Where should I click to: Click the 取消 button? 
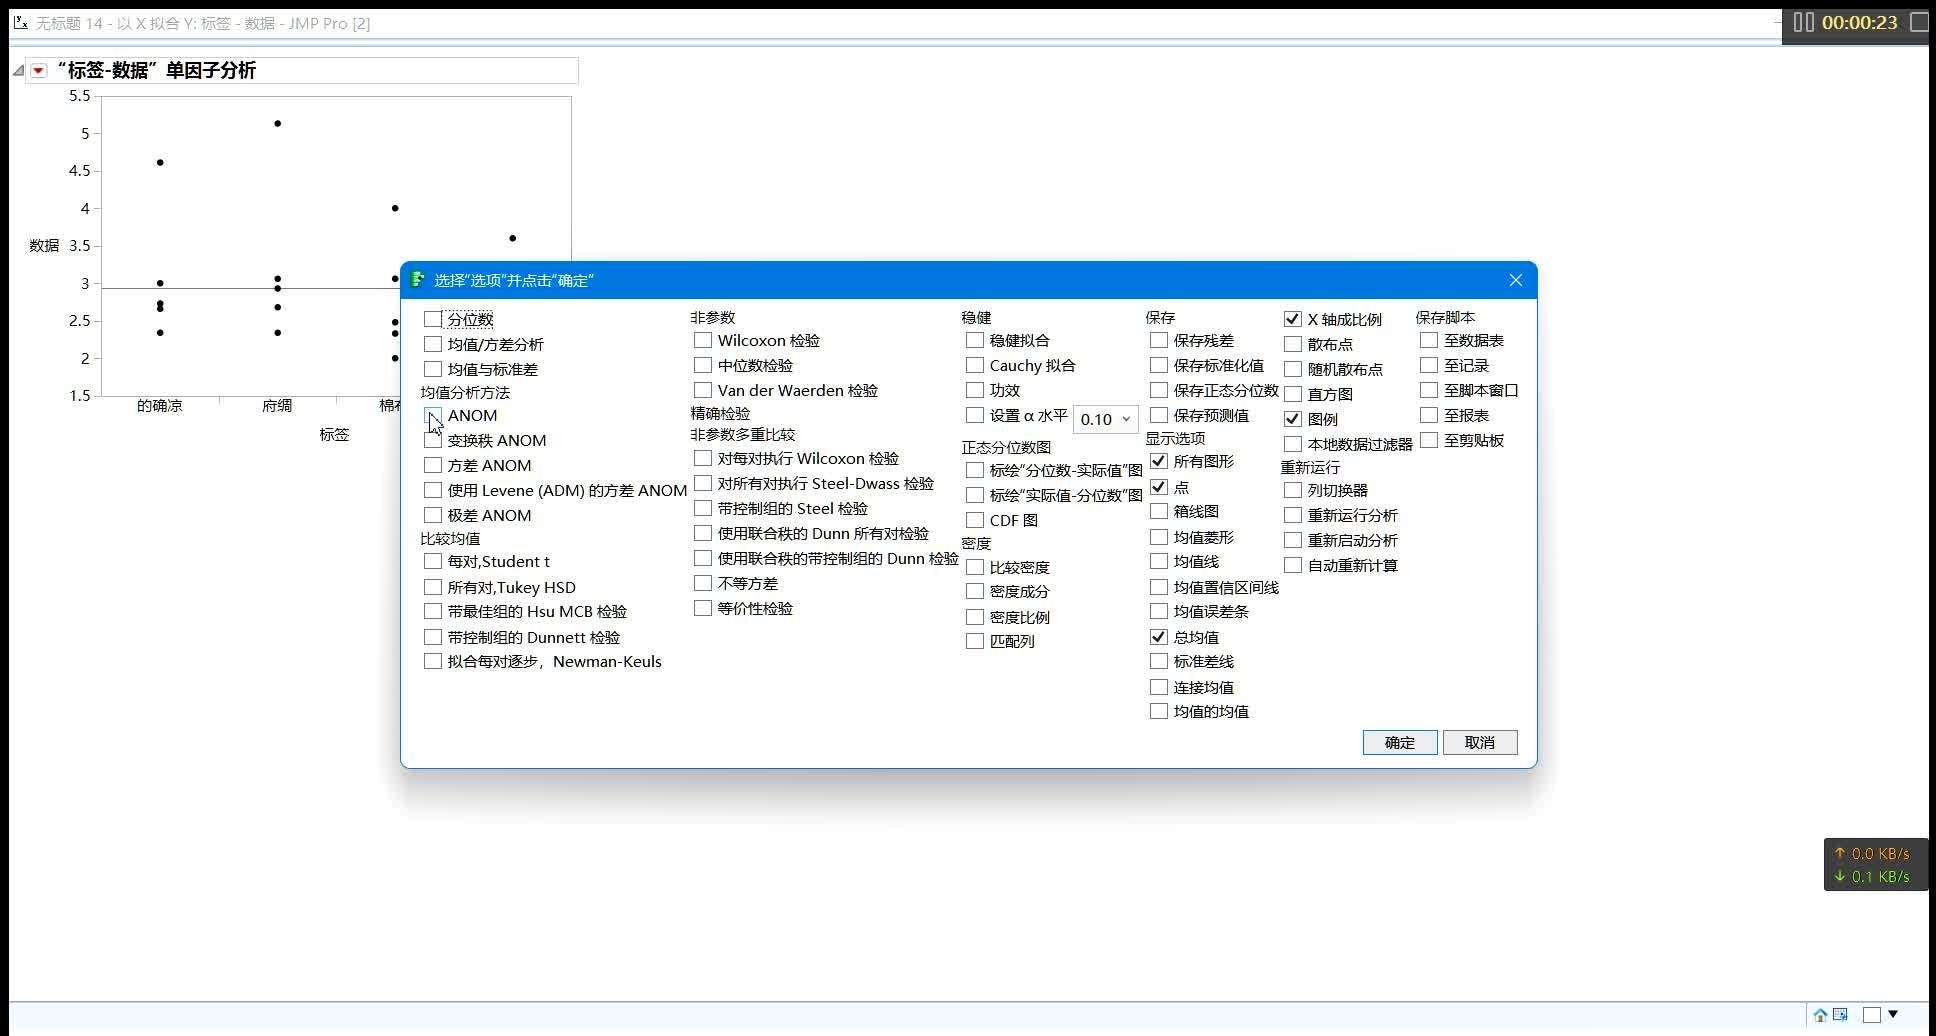point(1480,742)
